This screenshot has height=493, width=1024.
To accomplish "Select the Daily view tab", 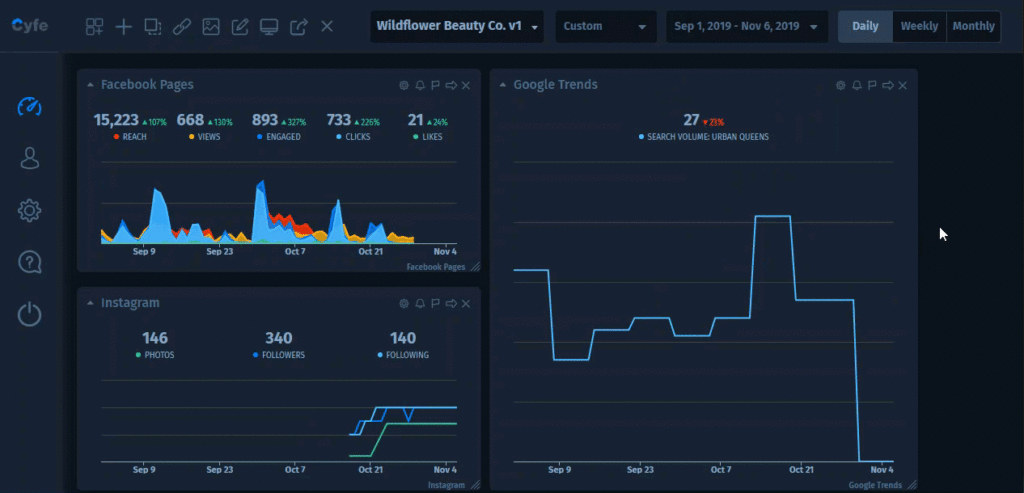I will [x=865, y=27].
